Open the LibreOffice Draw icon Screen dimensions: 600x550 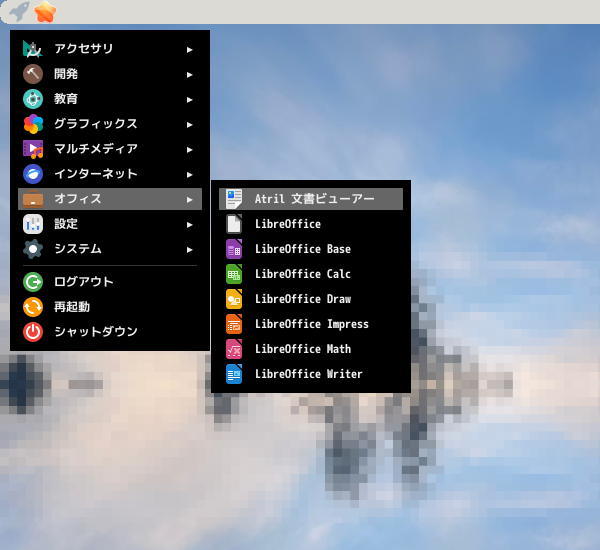234,299
